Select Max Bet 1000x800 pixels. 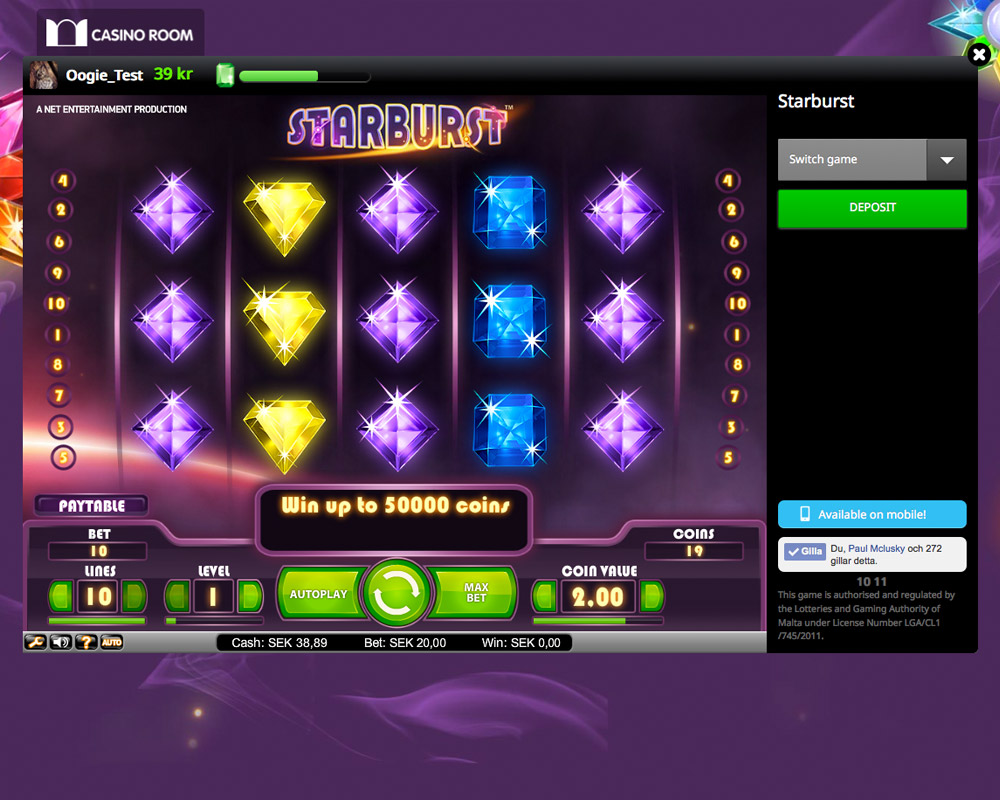pyautogui.click(x=475, y=593)
